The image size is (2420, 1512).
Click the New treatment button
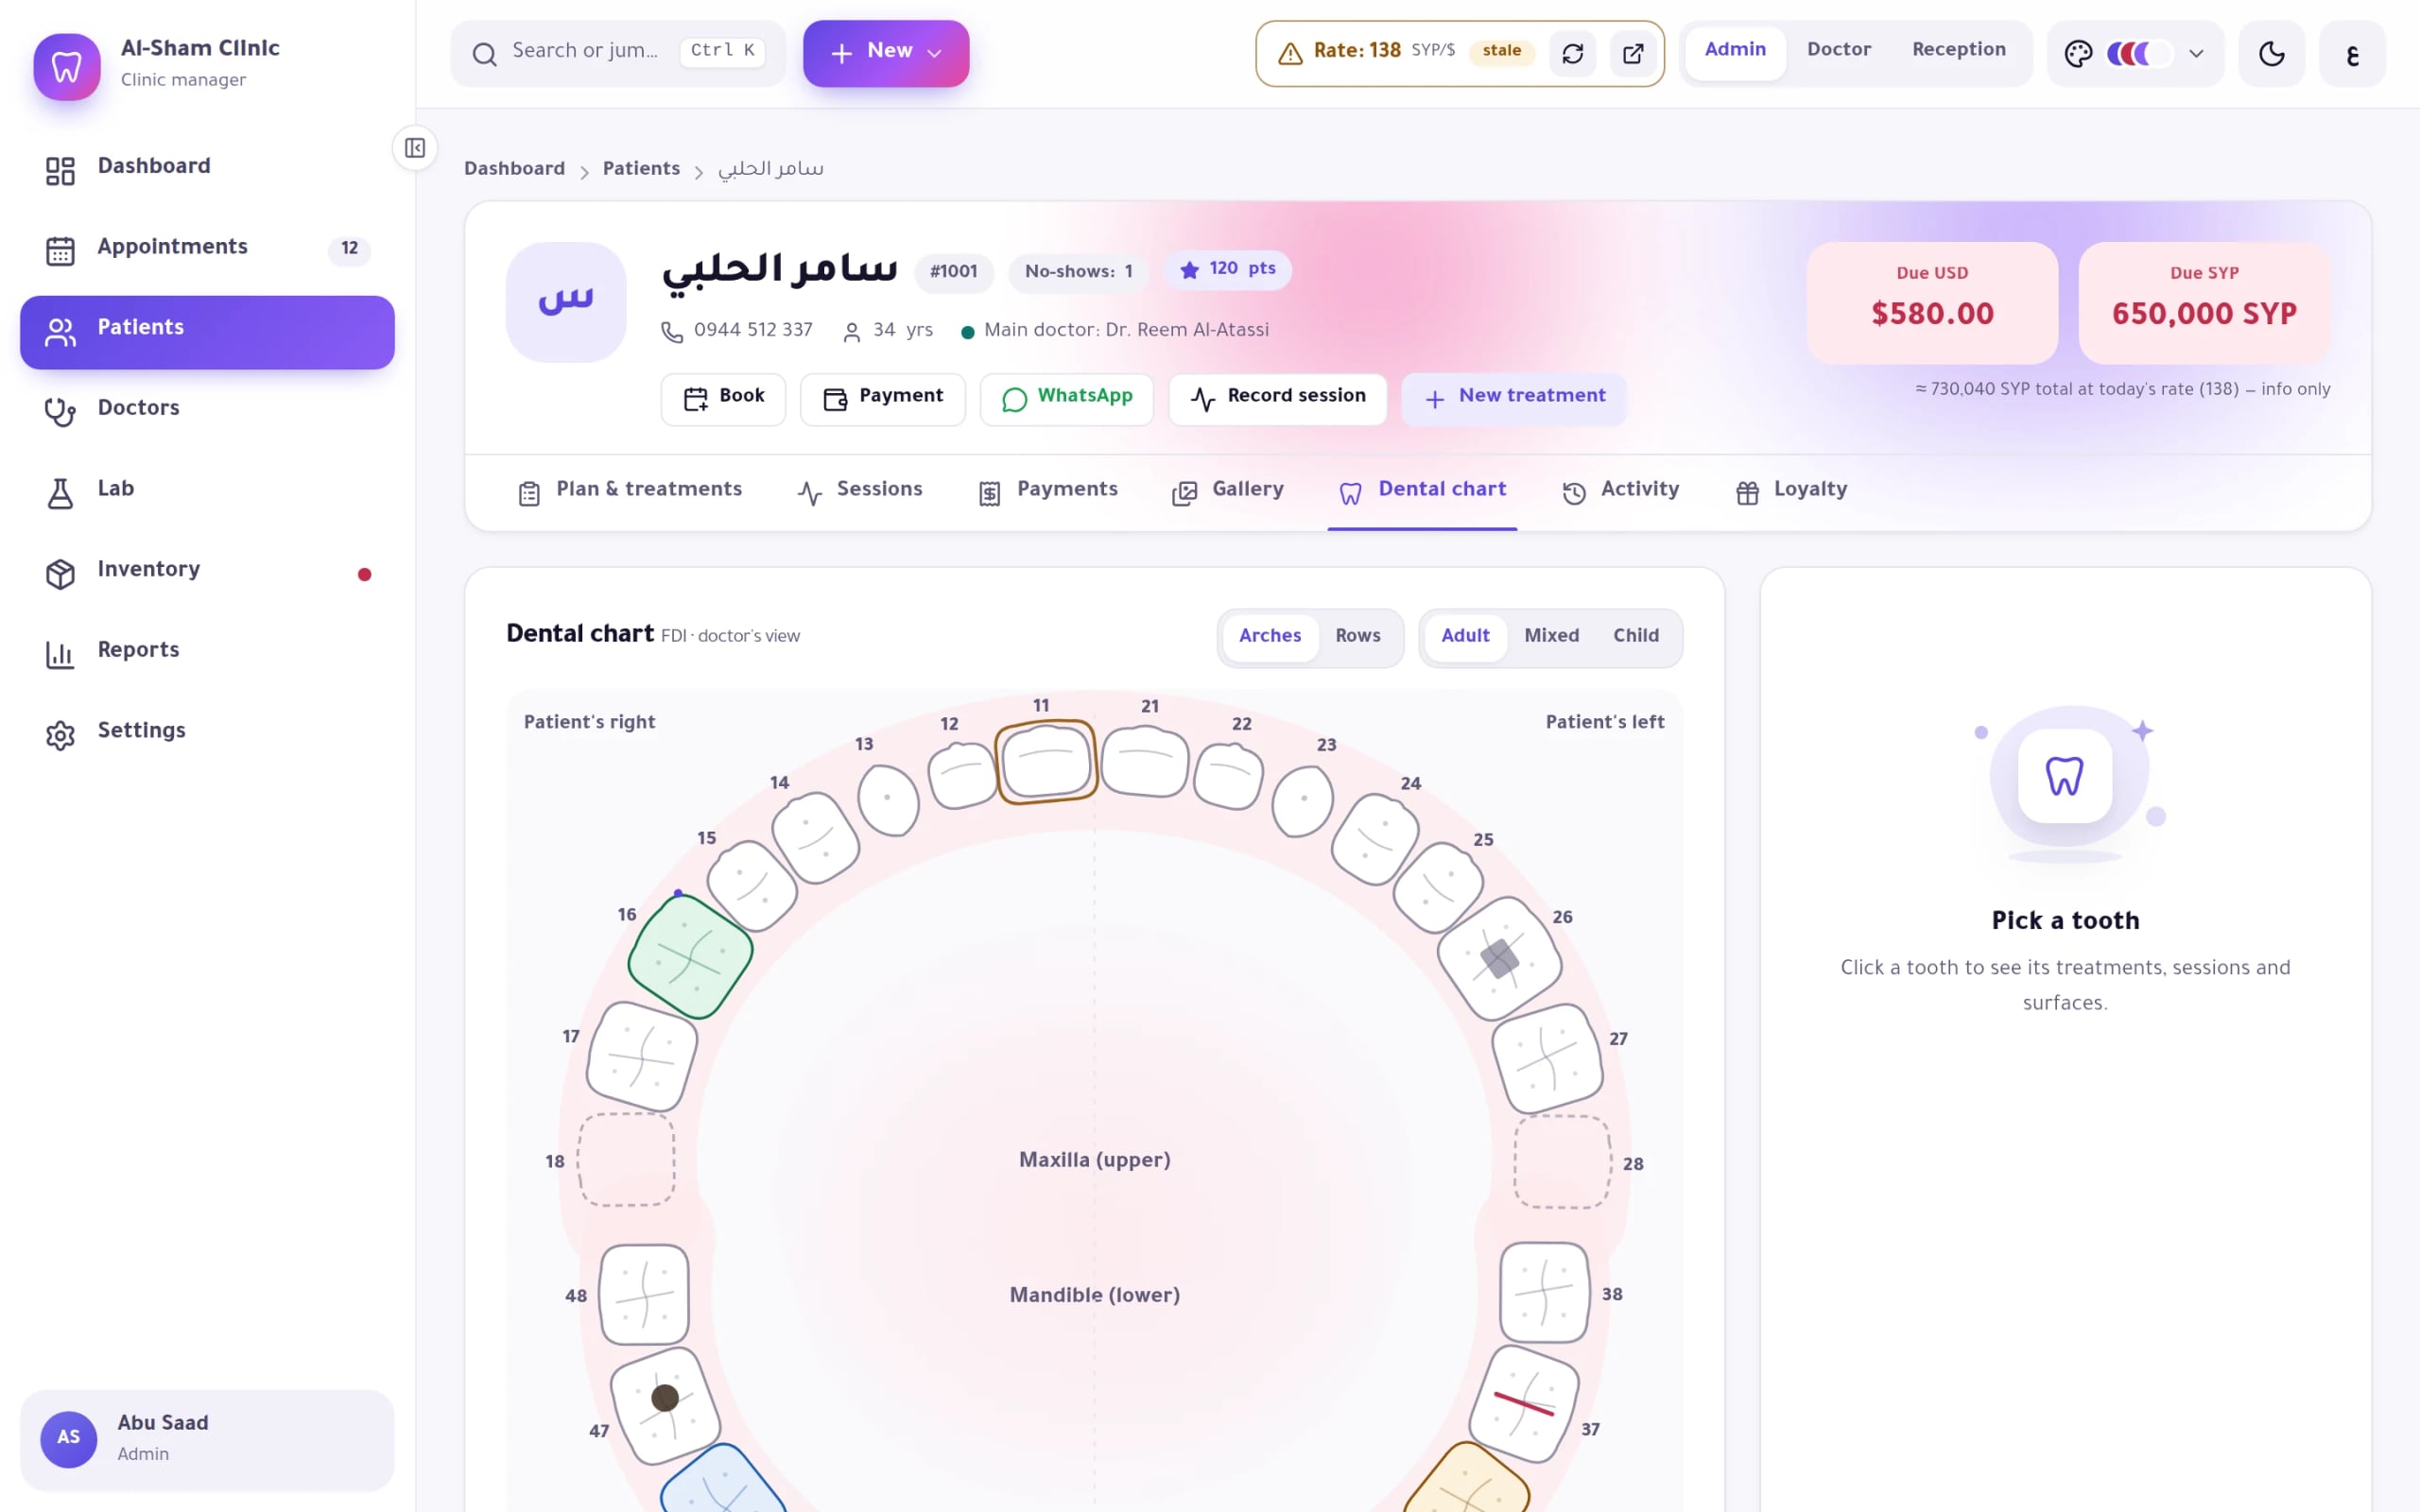pos(1513,398)
